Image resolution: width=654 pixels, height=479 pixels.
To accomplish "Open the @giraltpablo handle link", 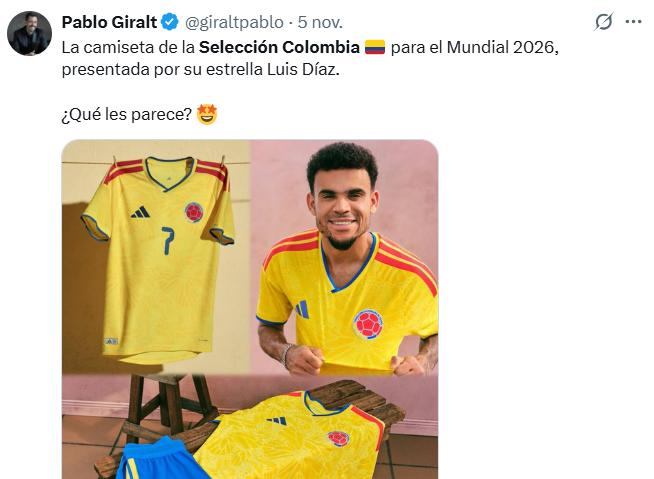I will (x=234, y=23).
